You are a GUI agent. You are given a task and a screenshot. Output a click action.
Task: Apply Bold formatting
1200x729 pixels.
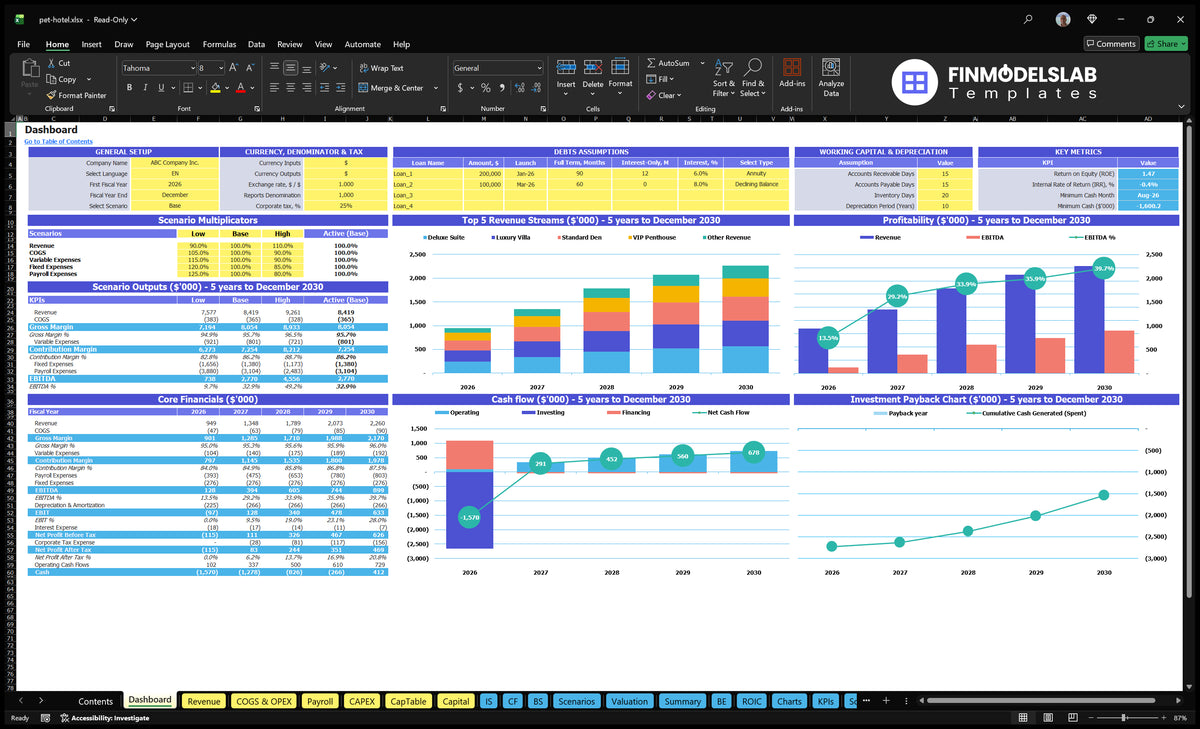pyautogui.click(x=130, y=88)
